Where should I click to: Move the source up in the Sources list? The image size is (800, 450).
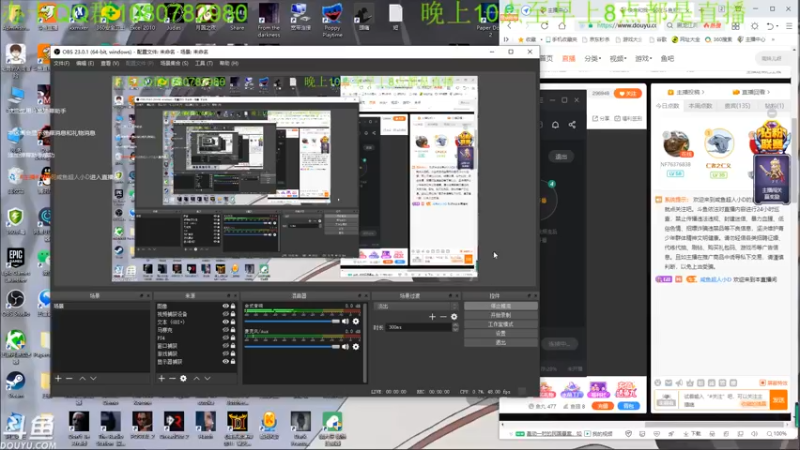pyautogui.click(x=196, y=379)
